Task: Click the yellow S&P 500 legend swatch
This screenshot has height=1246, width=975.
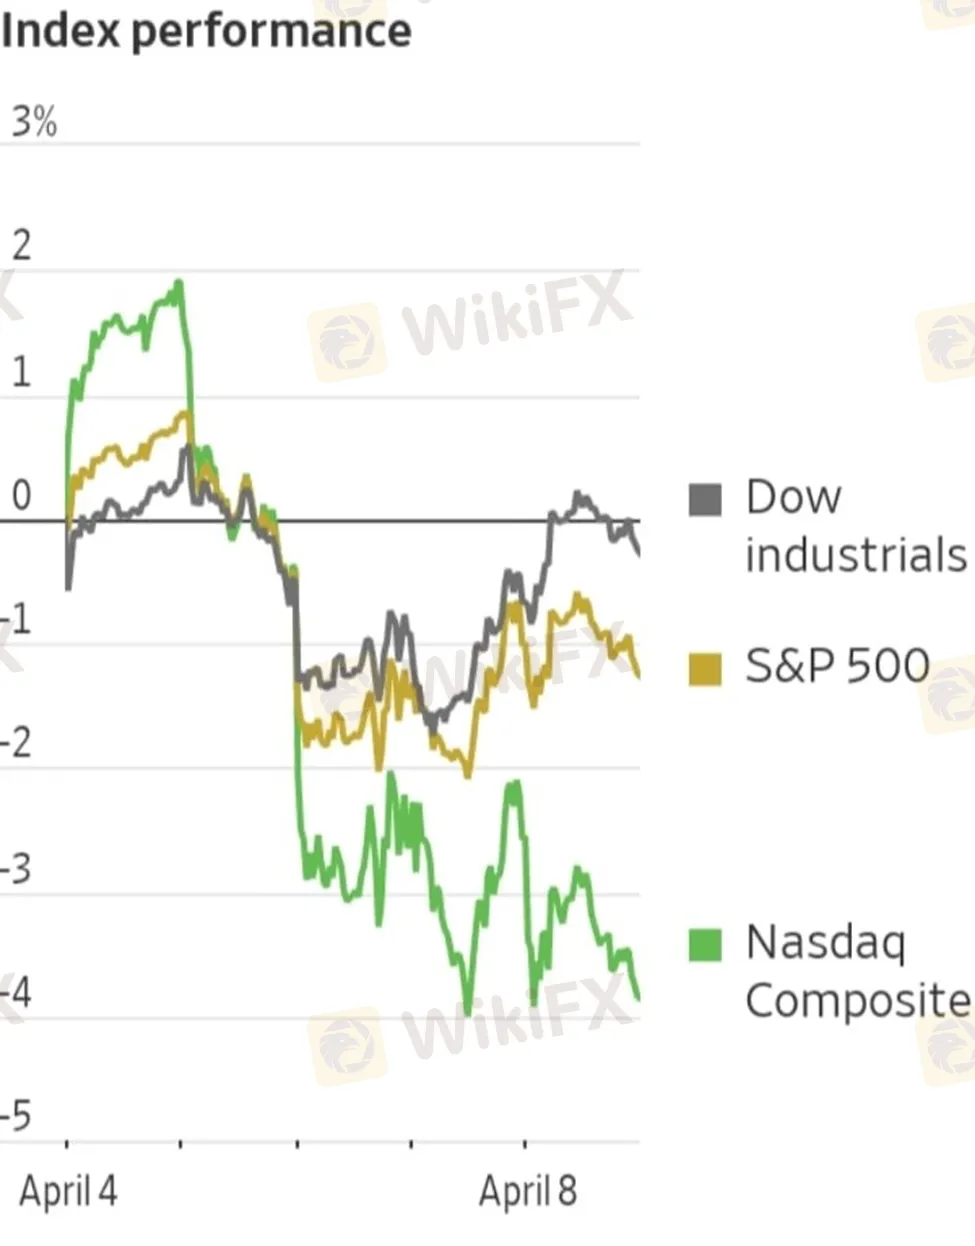Action: (x=705, y=669)
